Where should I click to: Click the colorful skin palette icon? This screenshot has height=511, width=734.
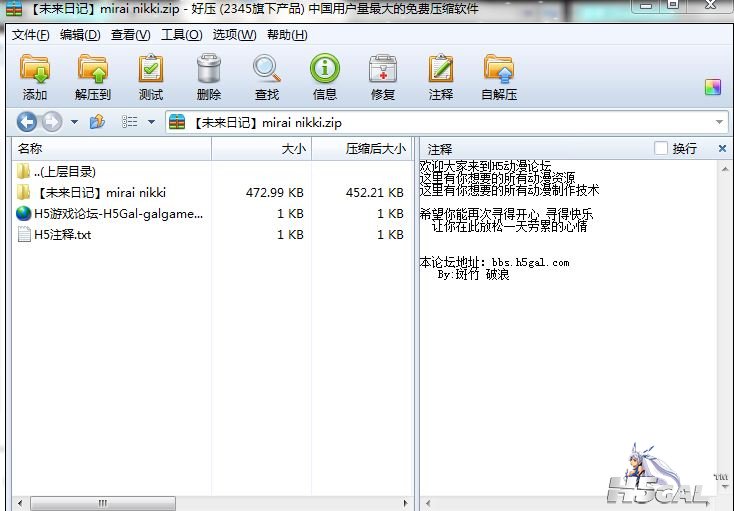coord(712,87)
